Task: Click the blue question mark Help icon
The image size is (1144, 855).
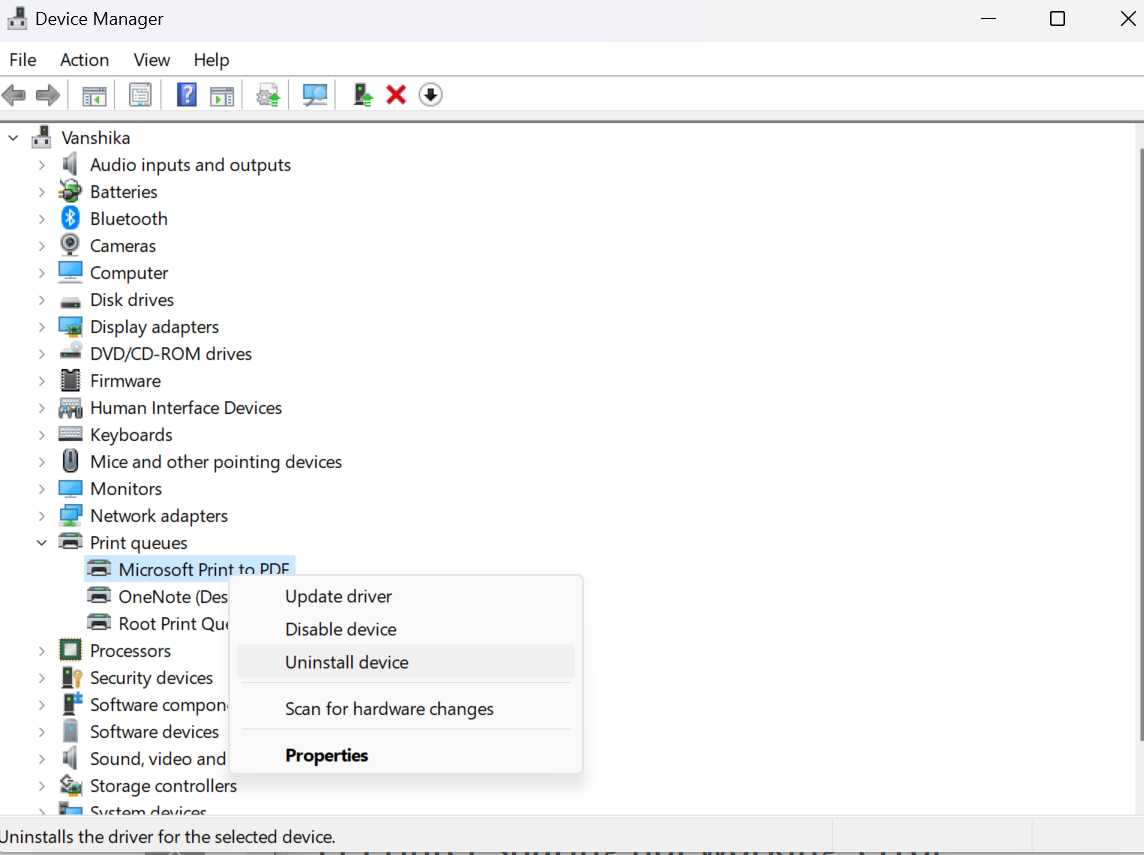Action: coord(186,95)
